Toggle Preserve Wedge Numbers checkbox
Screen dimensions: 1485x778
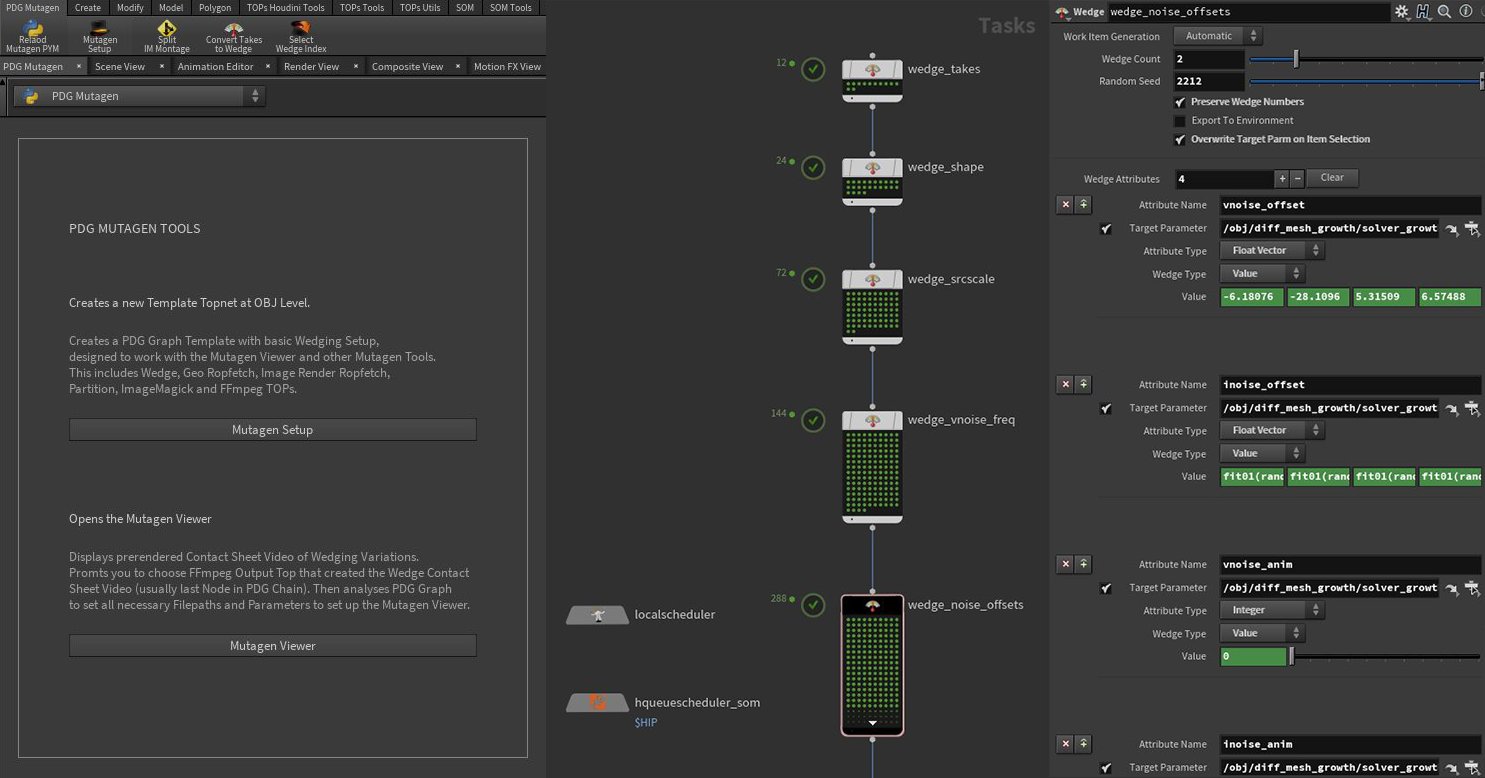point(1180,102)
